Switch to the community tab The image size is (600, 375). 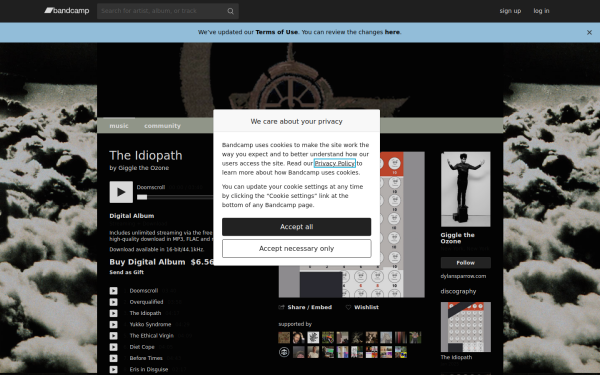[x=162, y=126]
